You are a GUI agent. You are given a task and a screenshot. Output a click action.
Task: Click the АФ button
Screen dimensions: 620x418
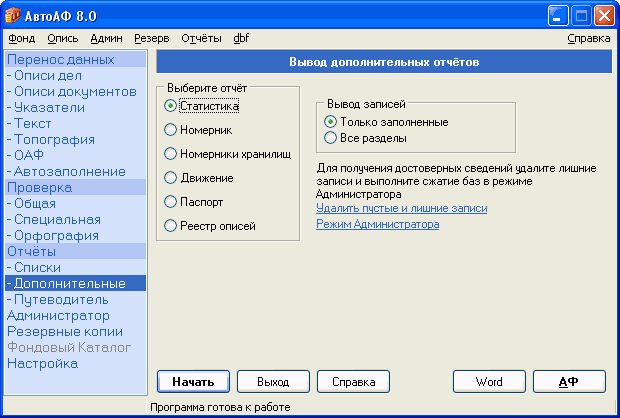pyautogui.click(x=569, y=382)
